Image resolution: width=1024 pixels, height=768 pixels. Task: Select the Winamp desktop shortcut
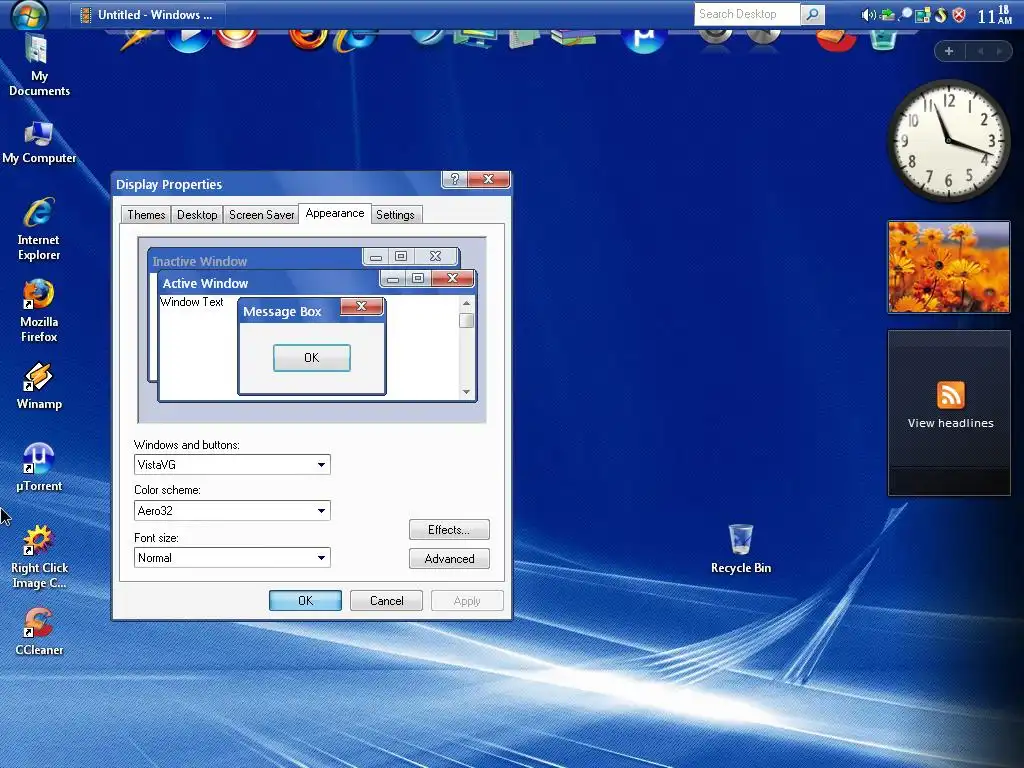39,387
